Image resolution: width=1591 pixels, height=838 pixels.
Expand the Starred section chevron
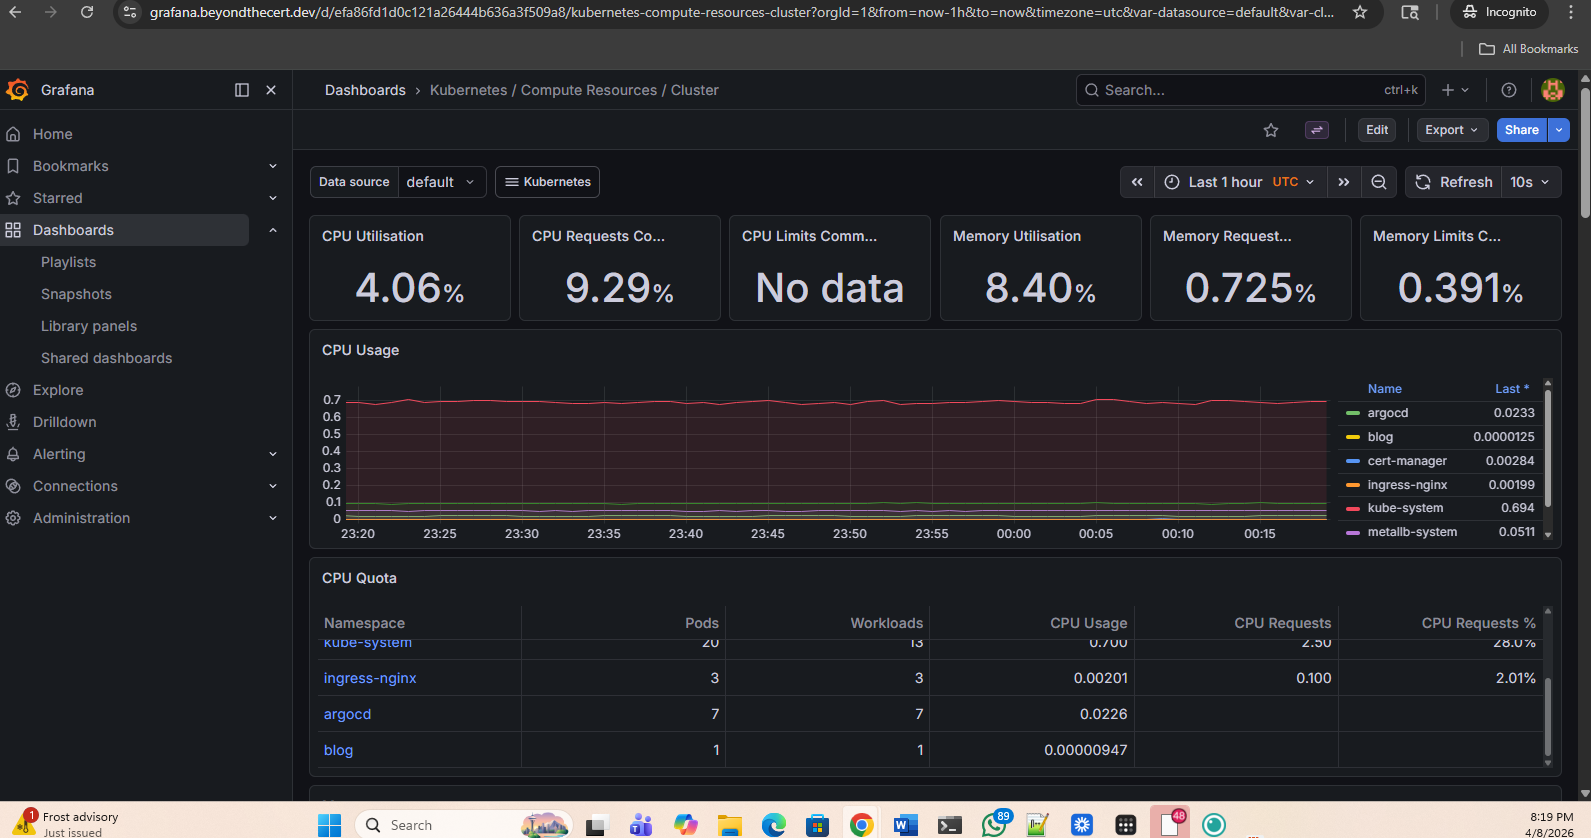(x=273, y=198)
